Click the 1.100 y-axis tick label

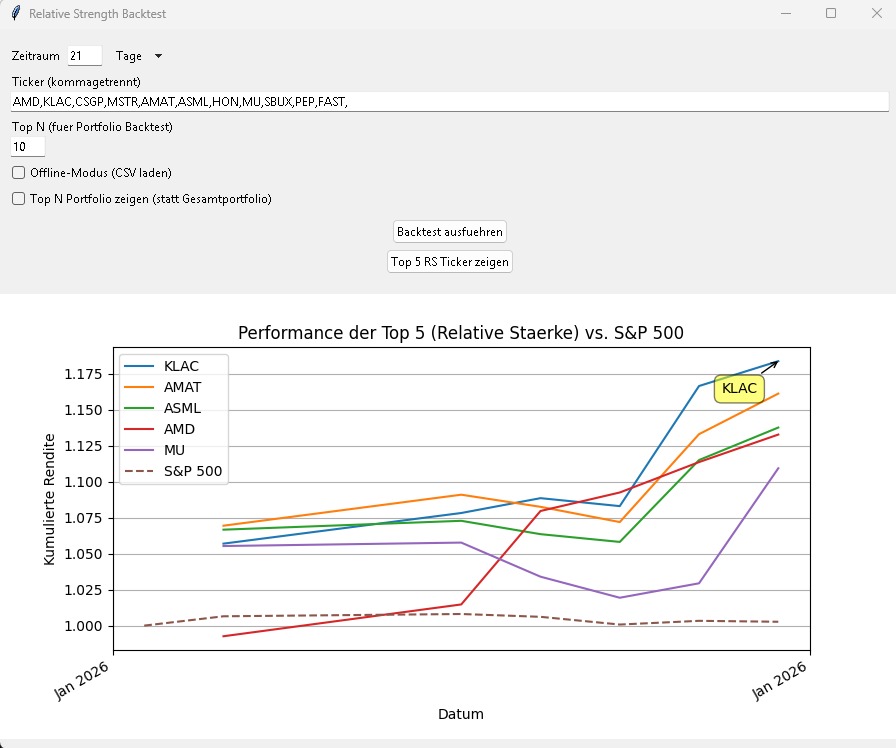[83, 482]
